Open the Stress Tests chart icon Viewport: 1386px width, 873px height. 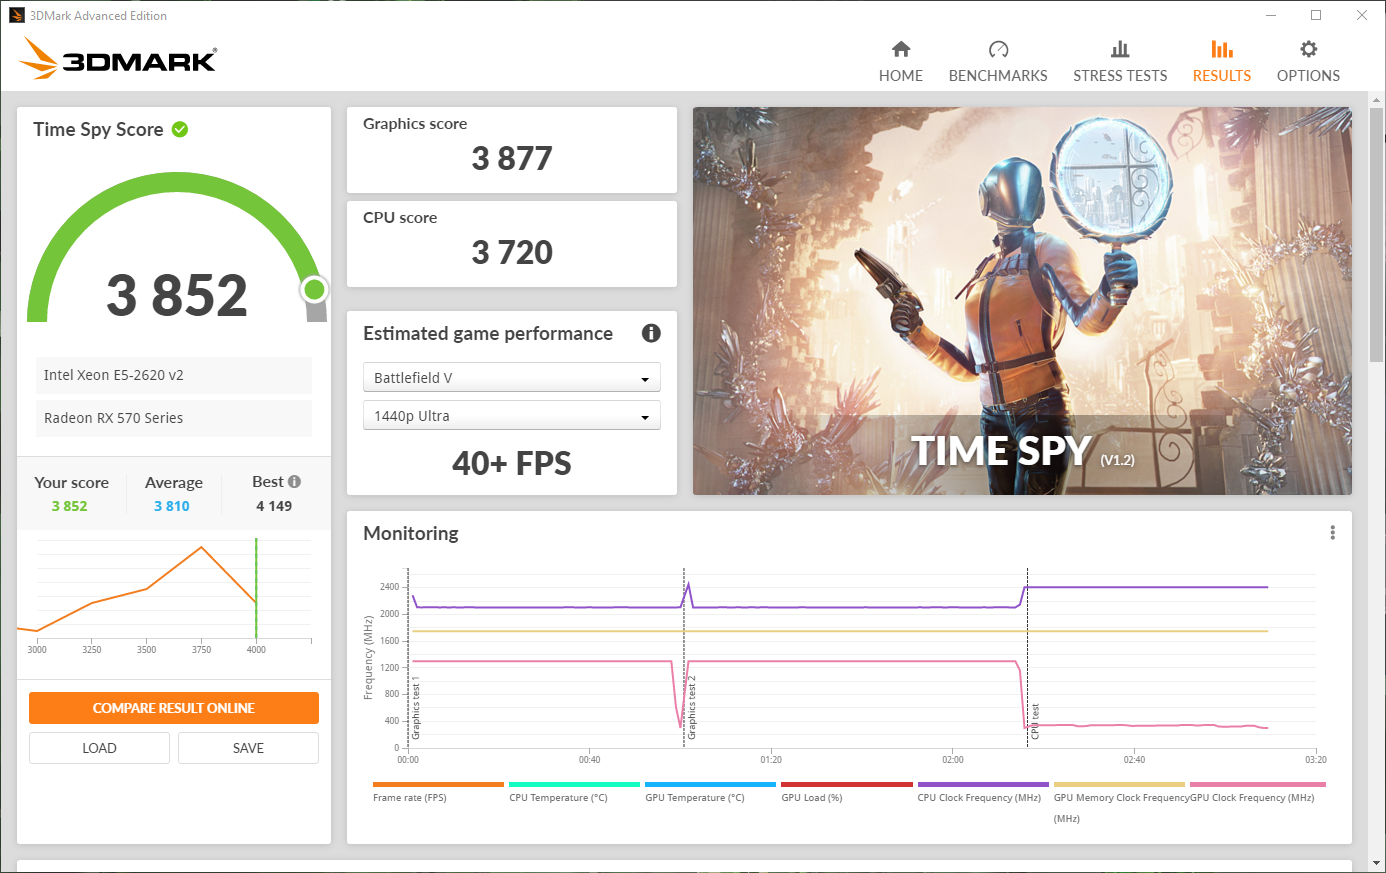click(x=1120, y=47)
